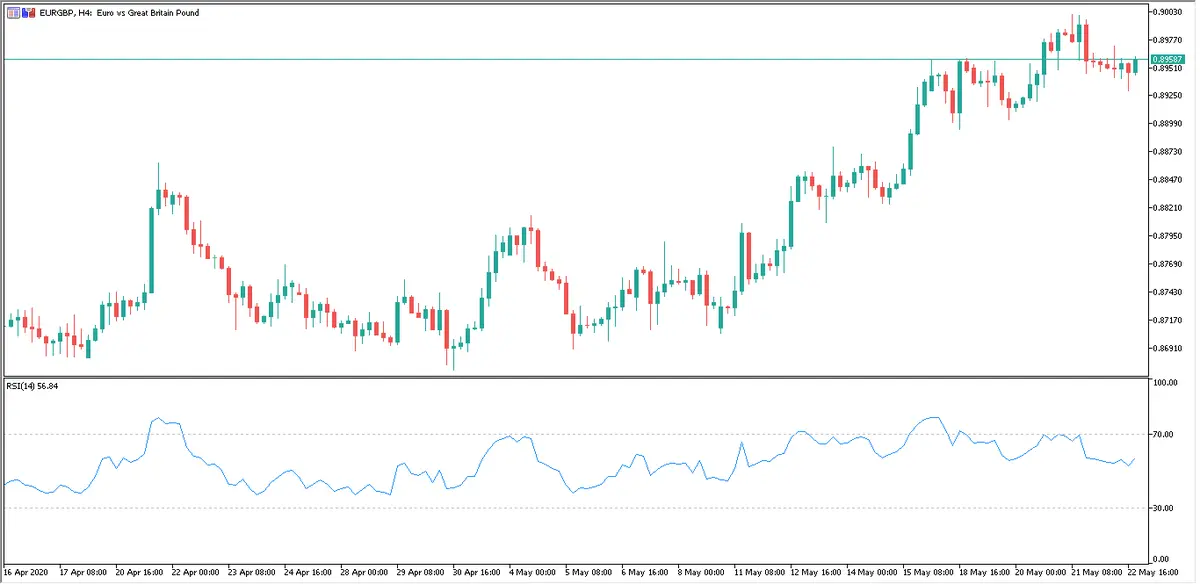Click the RSI 70.00 level label

point(1162,434)
